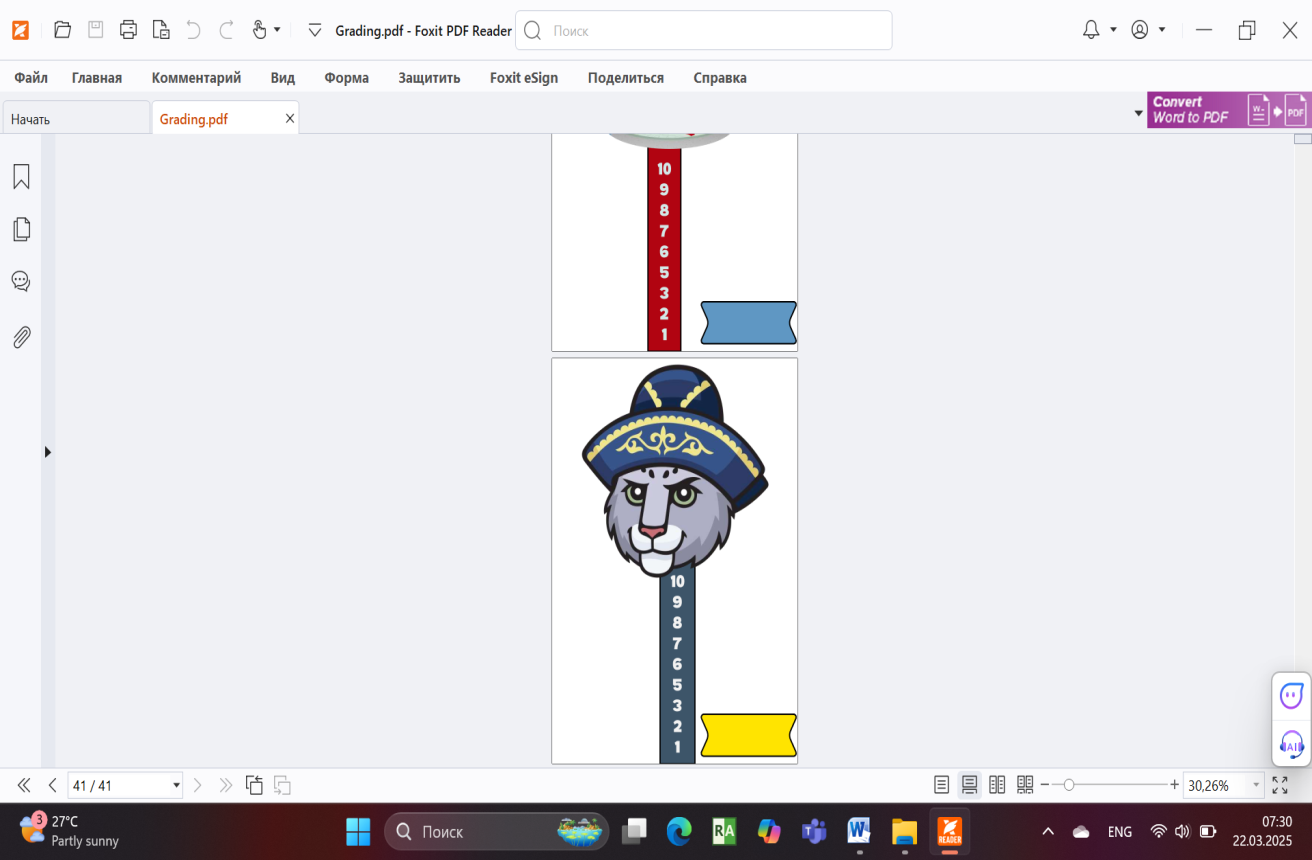Expand the account dropdown arrow
This screenshot has height=860, width=1312.
(1162, 30)
